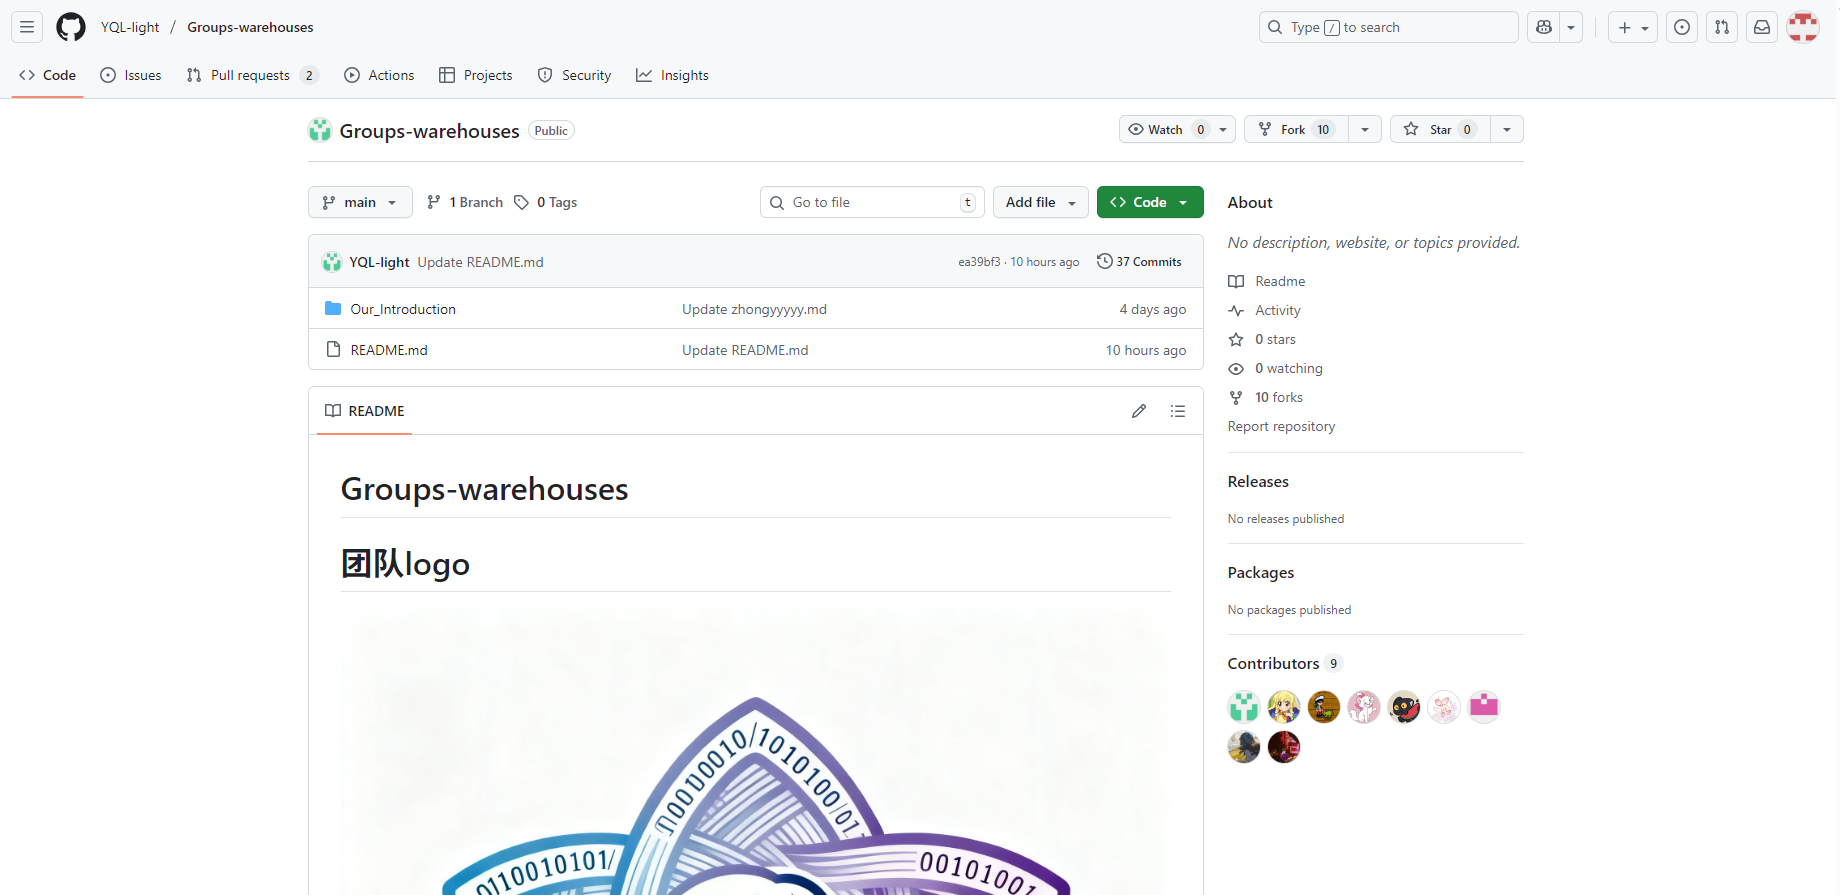Open the YQL-light commit author link
The height and width of the screenshot is (895, 1840).
pyautogui.click(x=379, y=262)
